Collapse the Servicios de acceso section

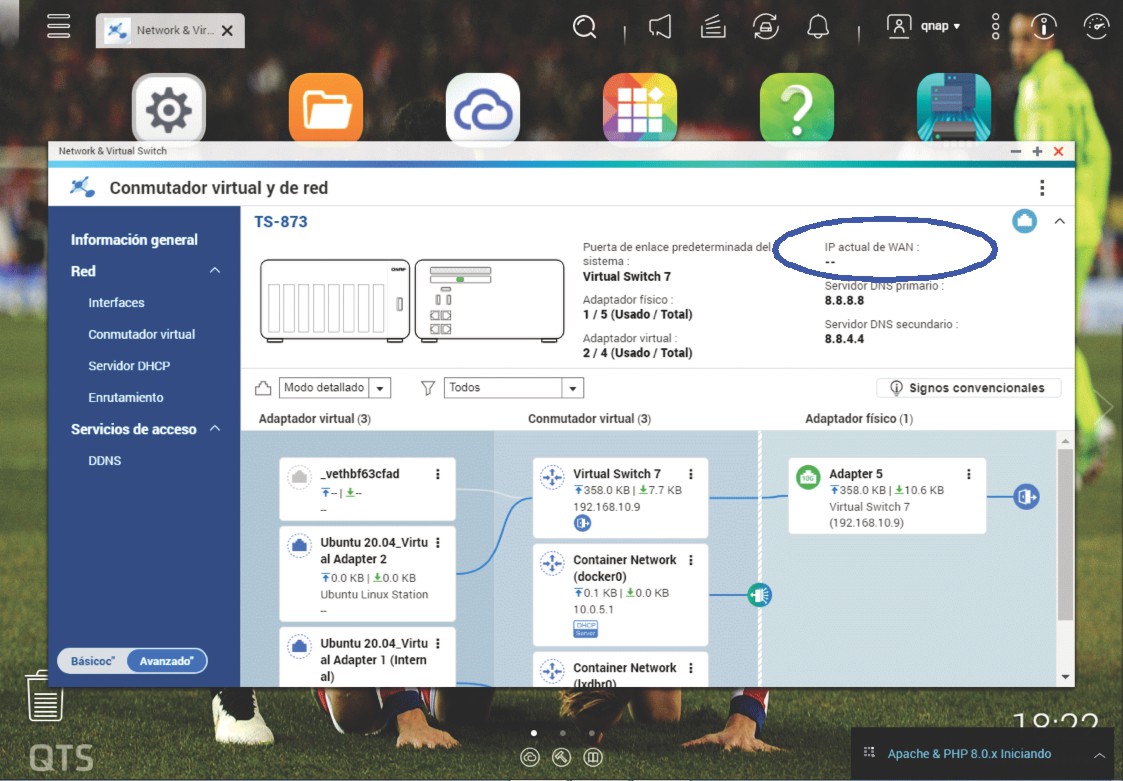coord(214,429)
